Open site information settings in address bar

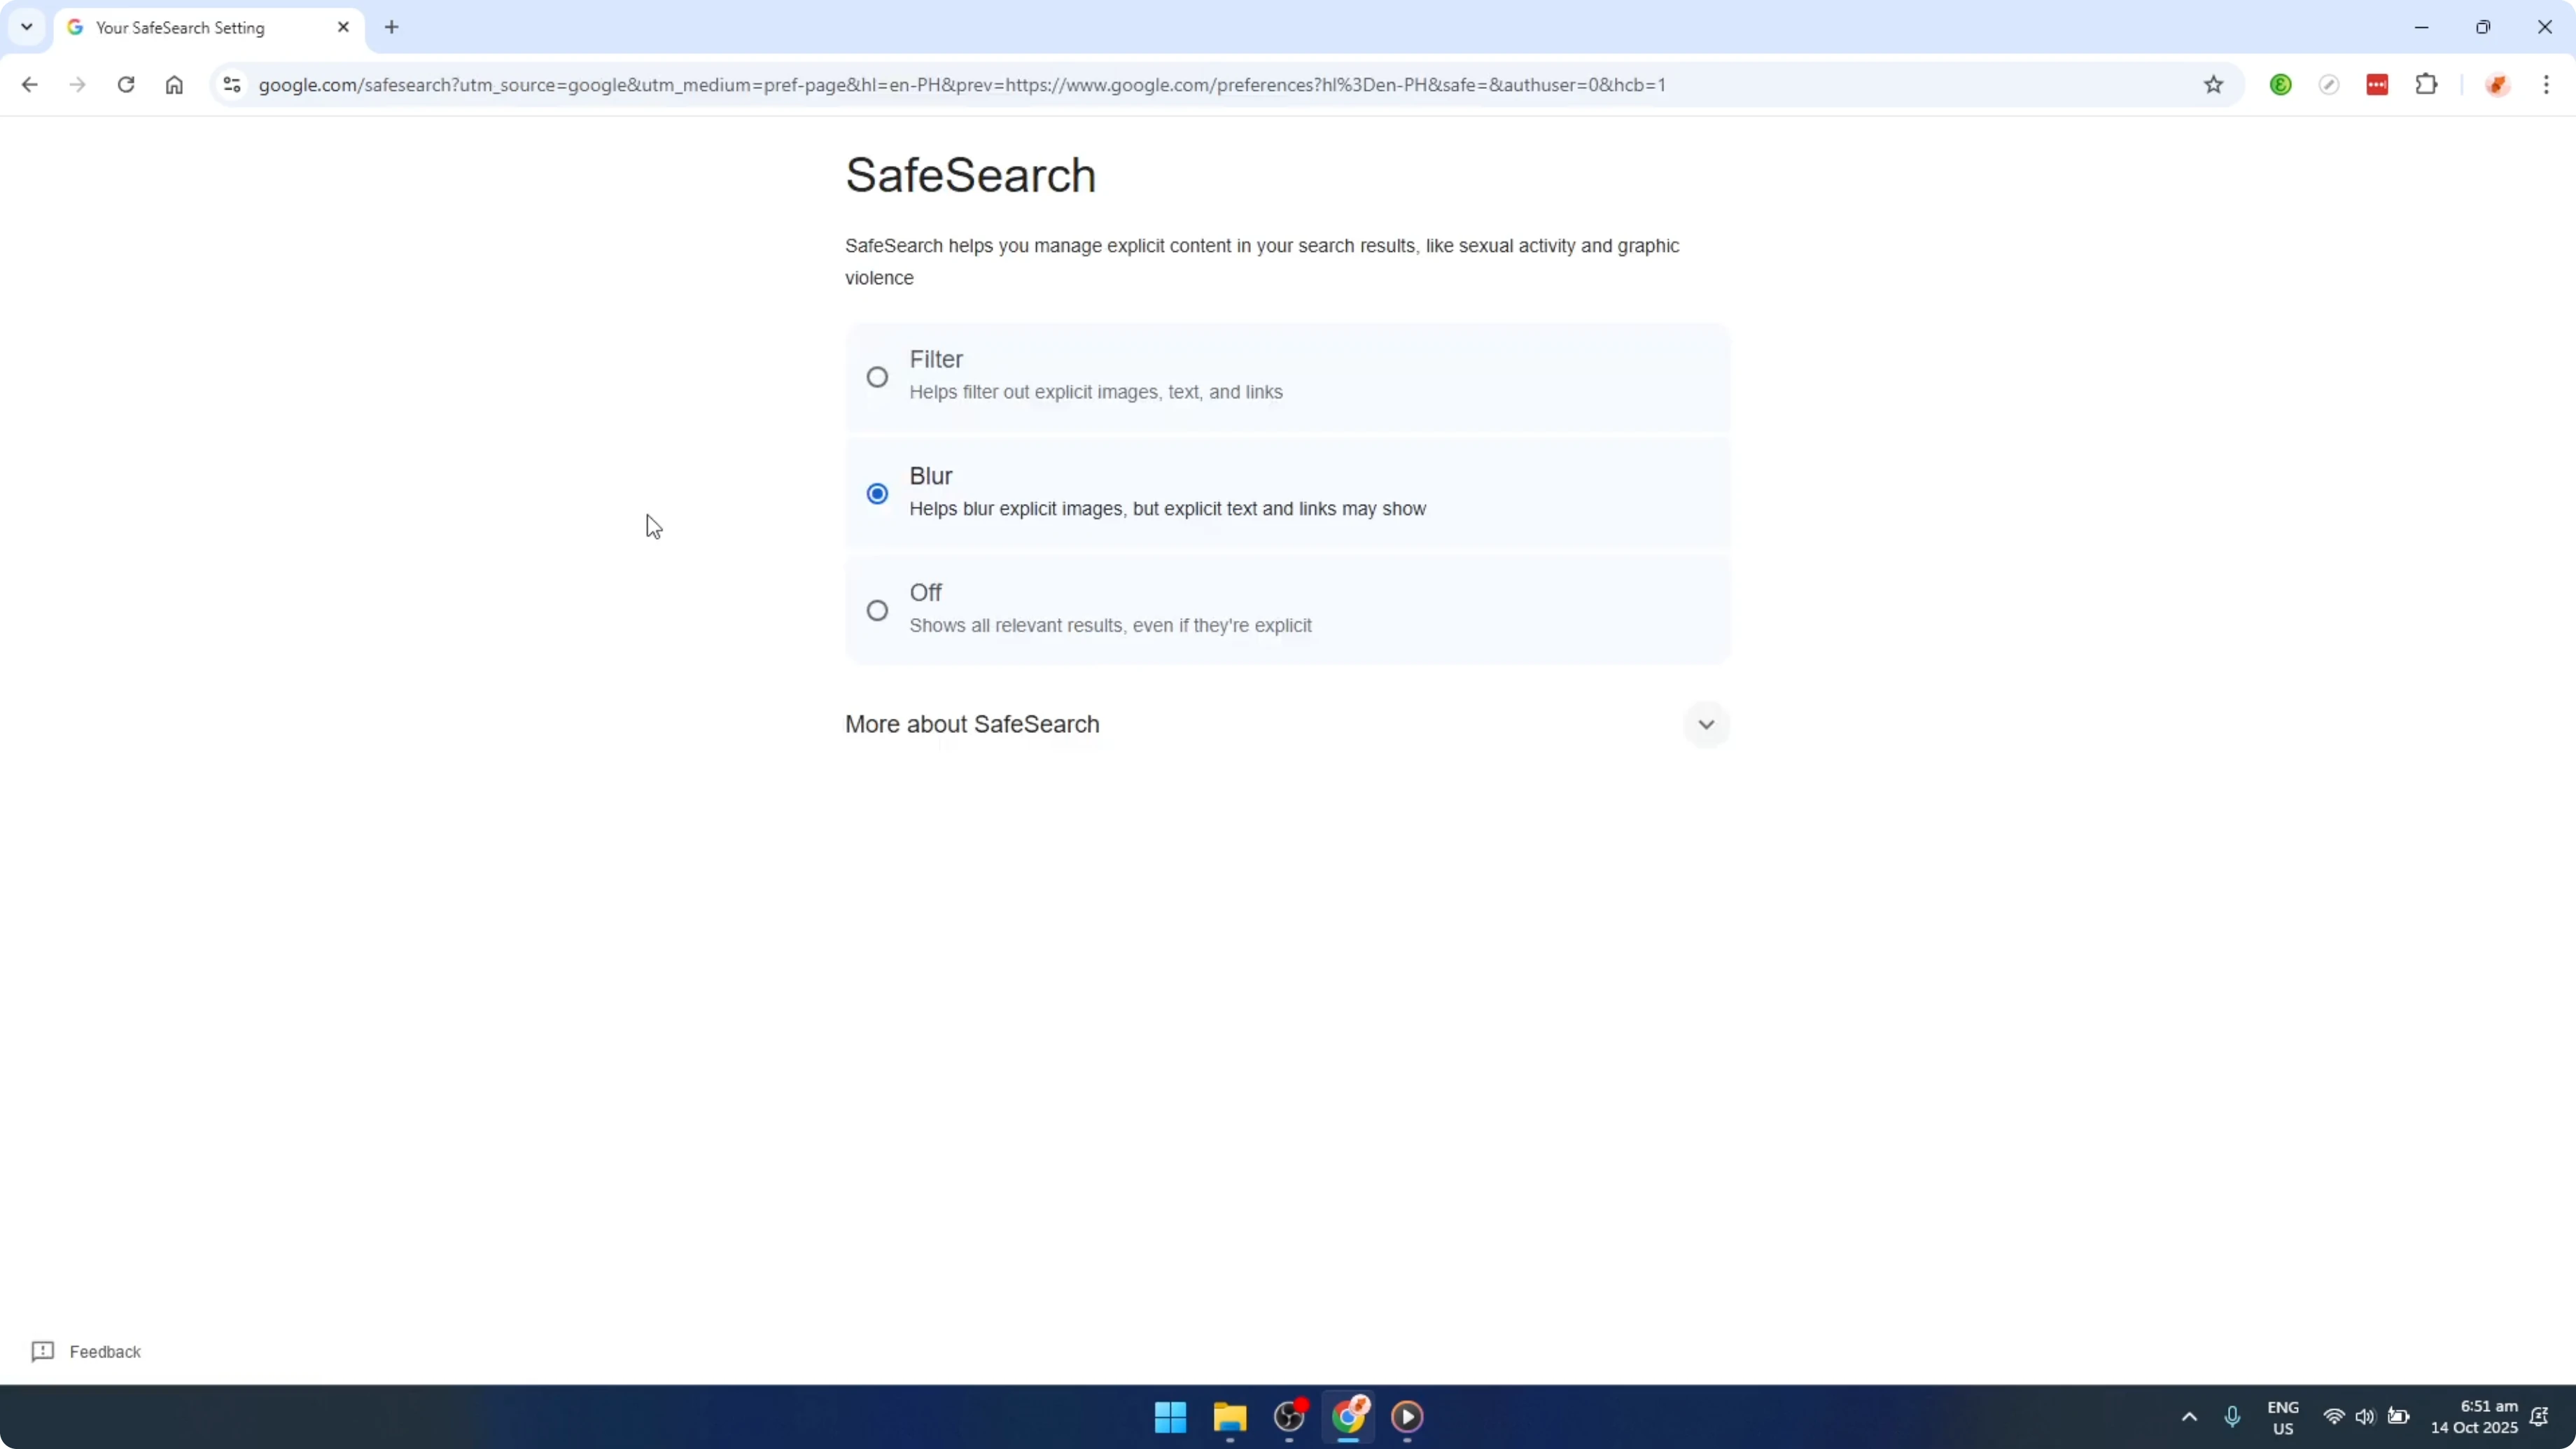[x=232, y=84]
